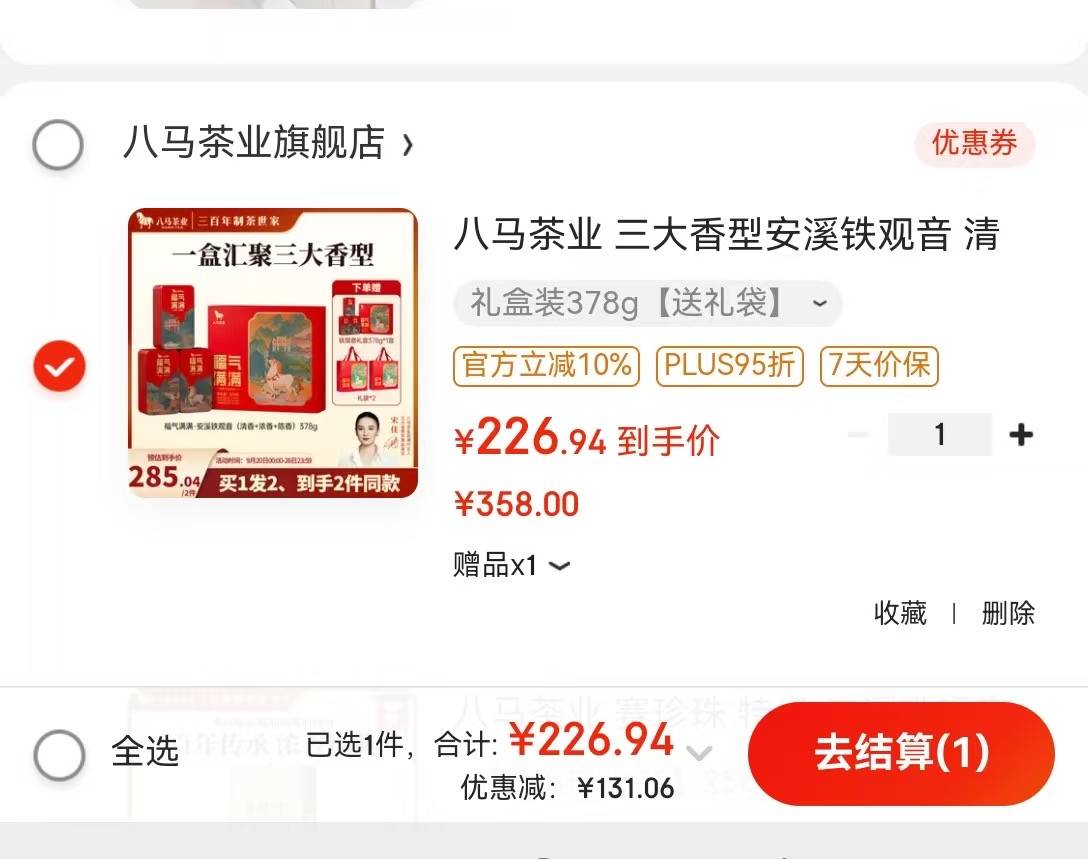Viewport: 1088px width, 859px height.
Task: Open the 八马茶业 三大香型安溪铁观音 product title
Action: click(726, 234)
